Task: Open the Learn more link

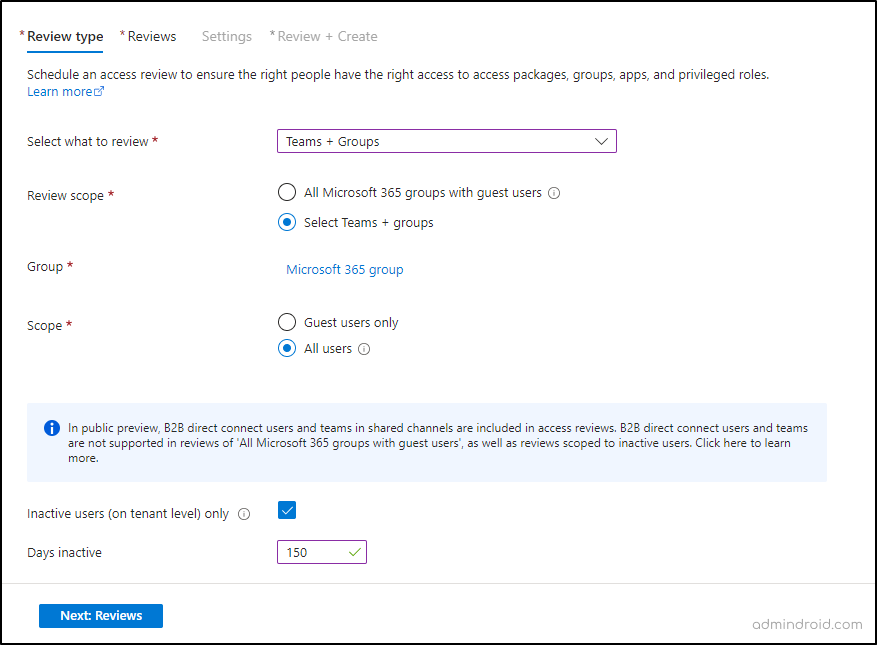Action: pos(60,92)
